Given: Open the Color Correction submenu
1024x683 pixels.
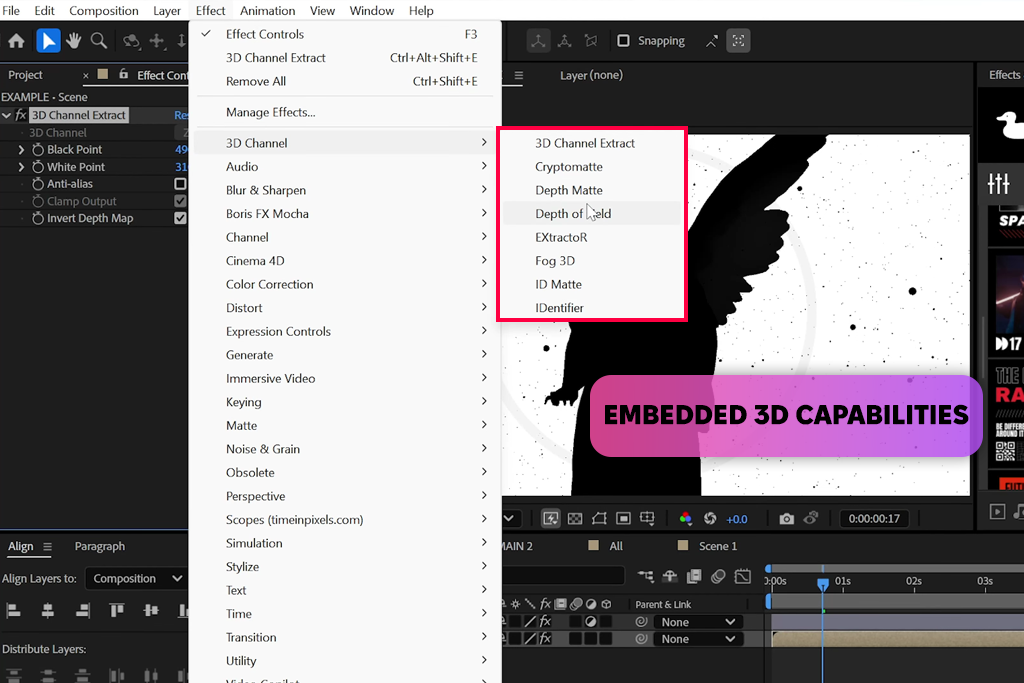Looking at the screenshot, I should pos(344,284).
